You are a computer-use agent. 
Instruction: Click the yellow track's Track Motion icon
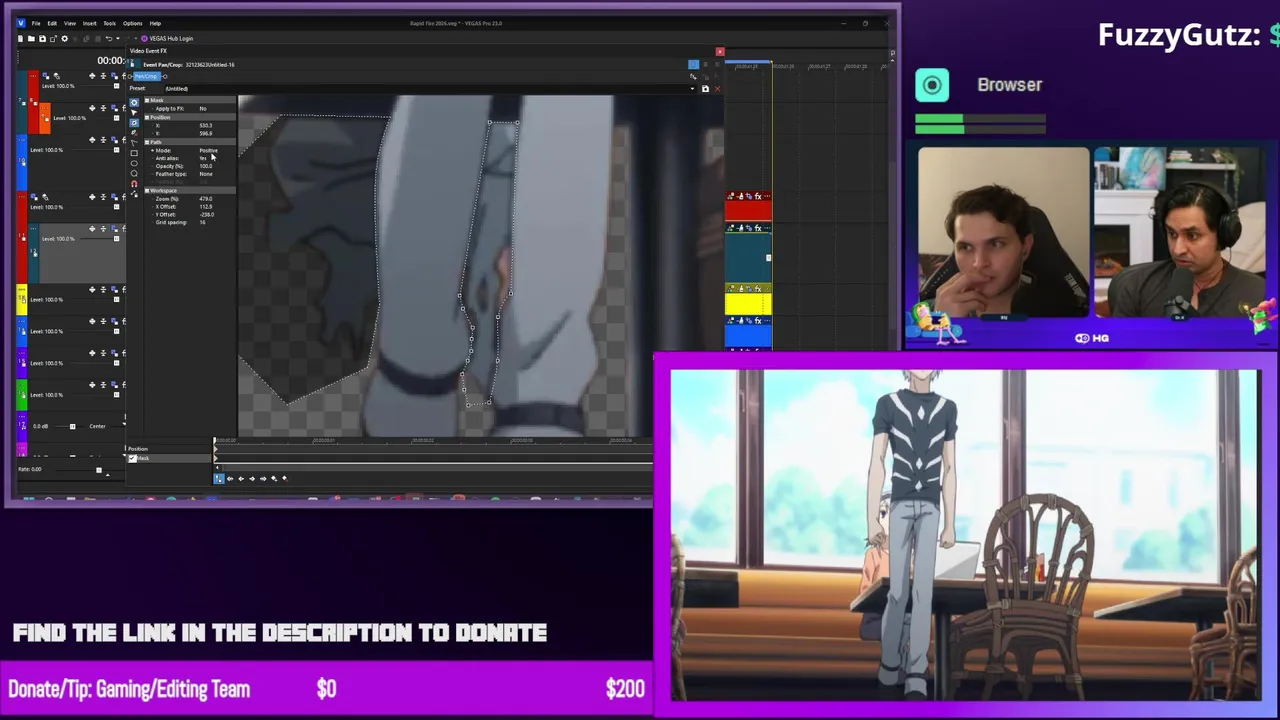tap(91, 290)
